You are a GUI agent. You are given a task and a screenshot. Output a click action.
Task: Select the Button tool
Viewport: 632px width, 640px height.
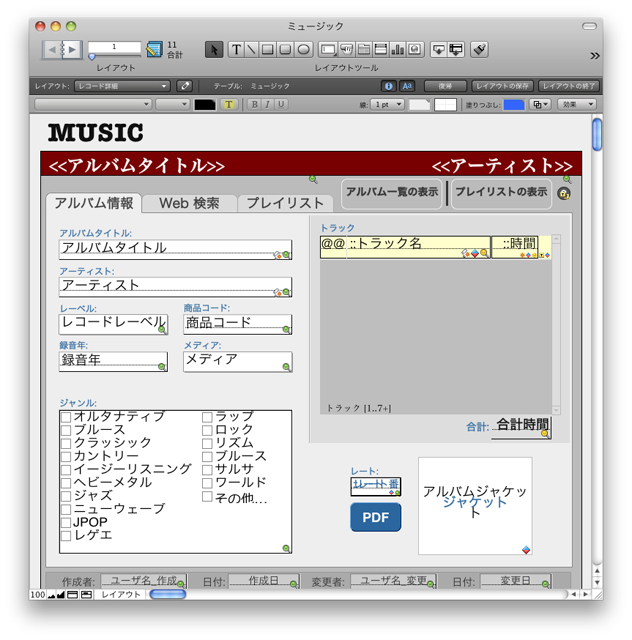pyautogui.click(x=347, y=50)
